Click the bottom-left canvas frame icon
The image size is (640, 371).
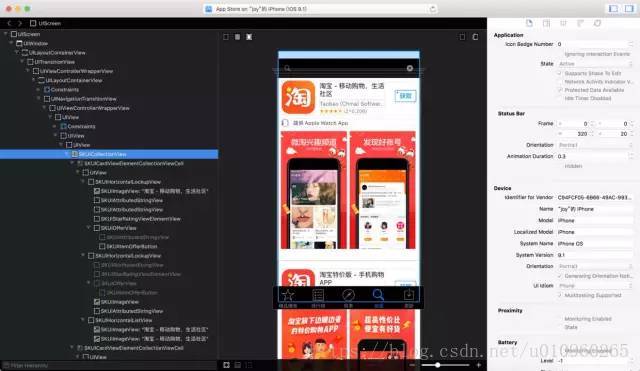coord(227,365)
